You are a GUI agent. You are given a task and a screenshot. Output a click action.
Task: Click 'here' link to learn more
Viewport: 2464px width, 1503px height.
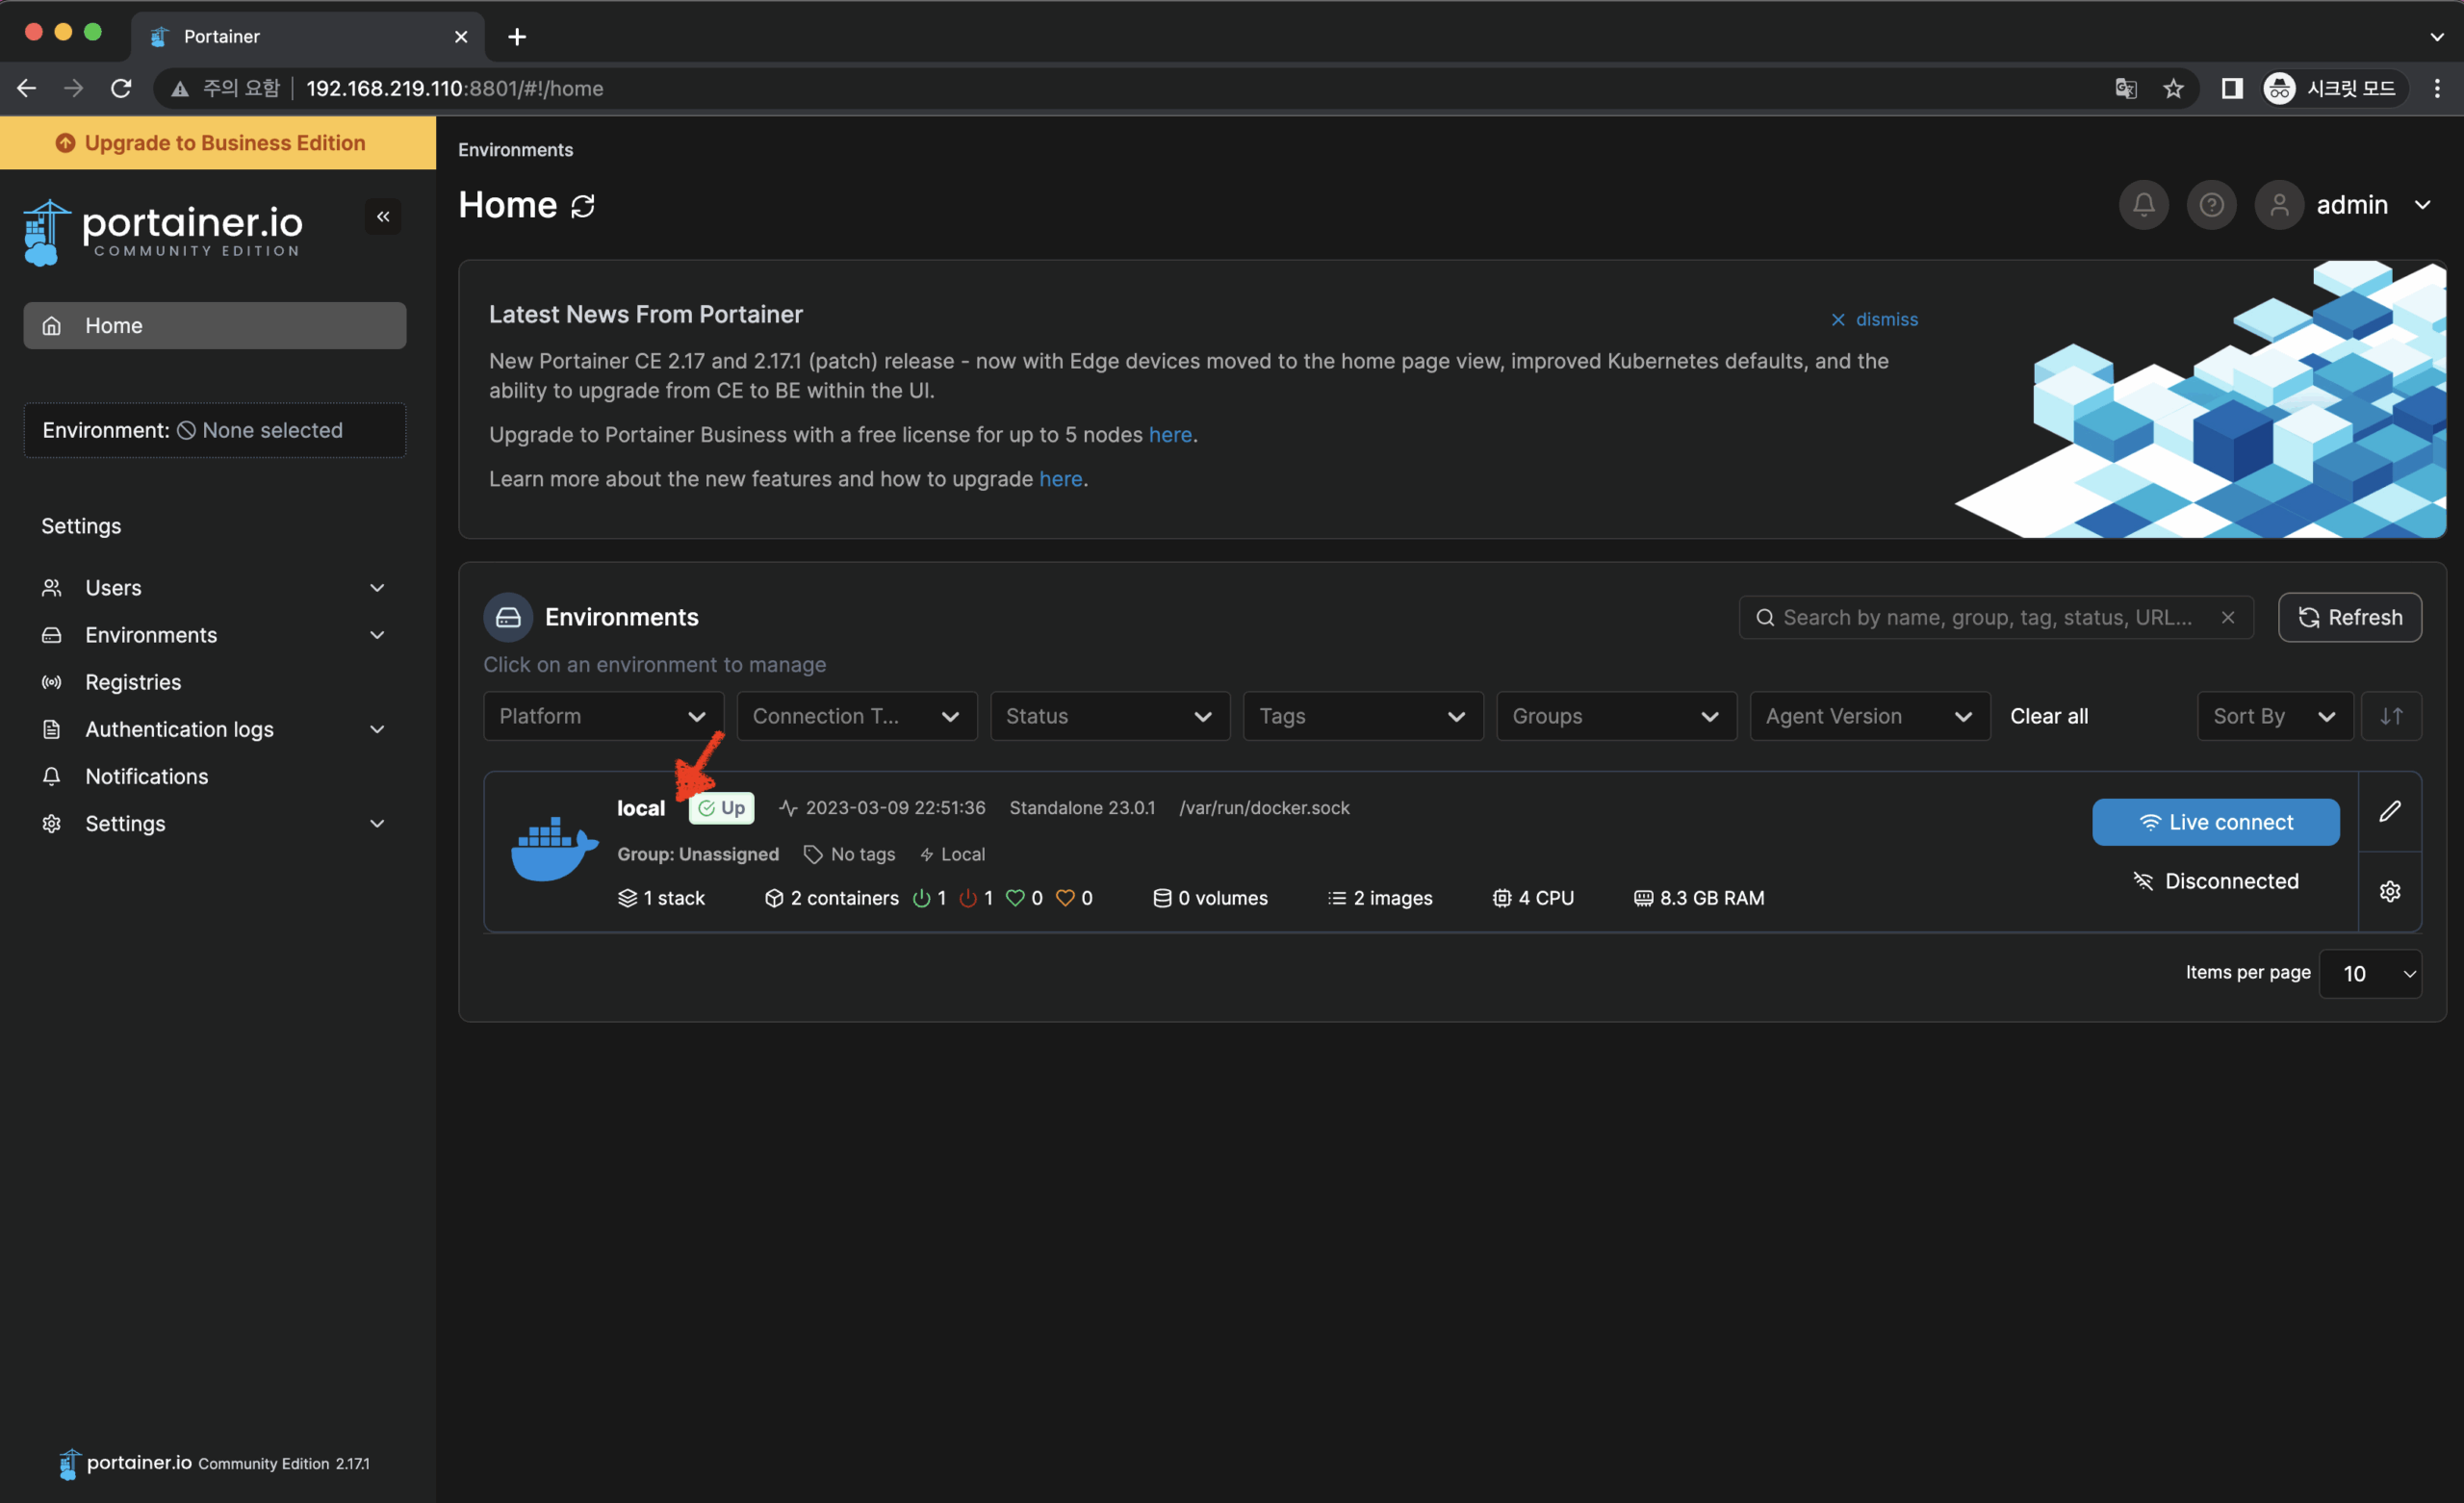click(1060, 479)
